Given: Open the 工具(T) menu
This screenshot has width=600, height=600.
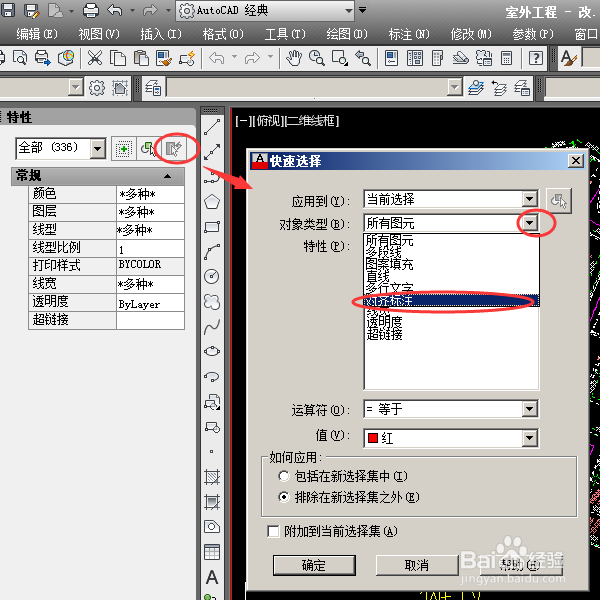Looking at the screenshot, I should click(285, 34).
